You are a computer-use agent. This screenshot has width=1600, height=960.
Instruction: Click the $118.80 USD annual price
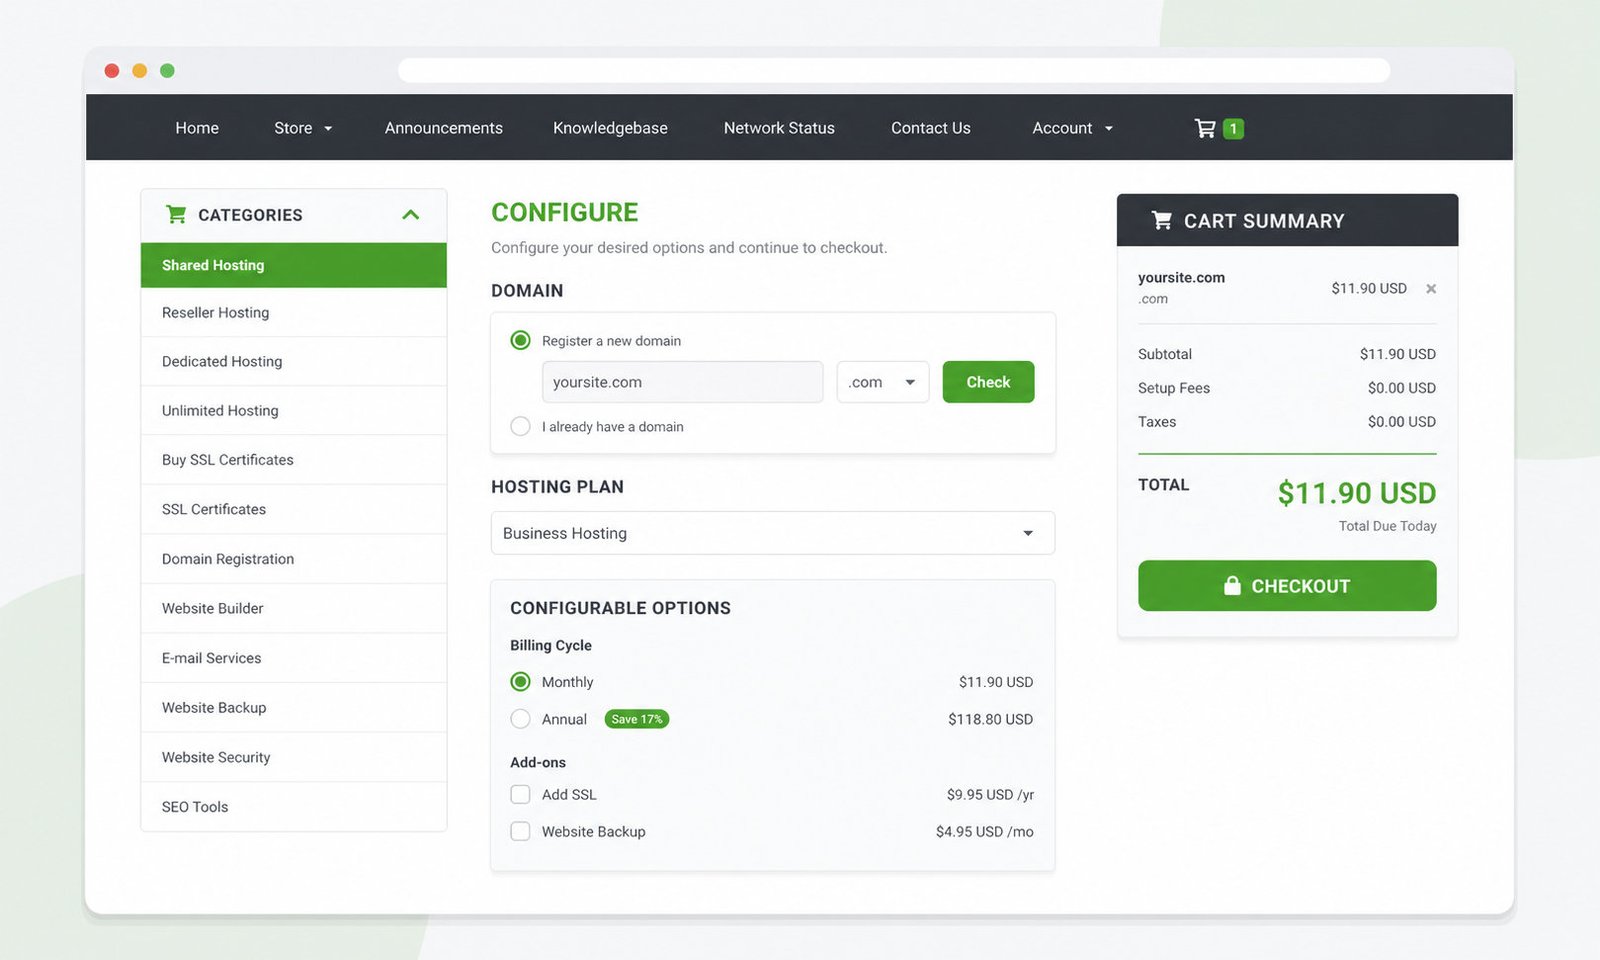pyautogui.click(x=990, y=719)
